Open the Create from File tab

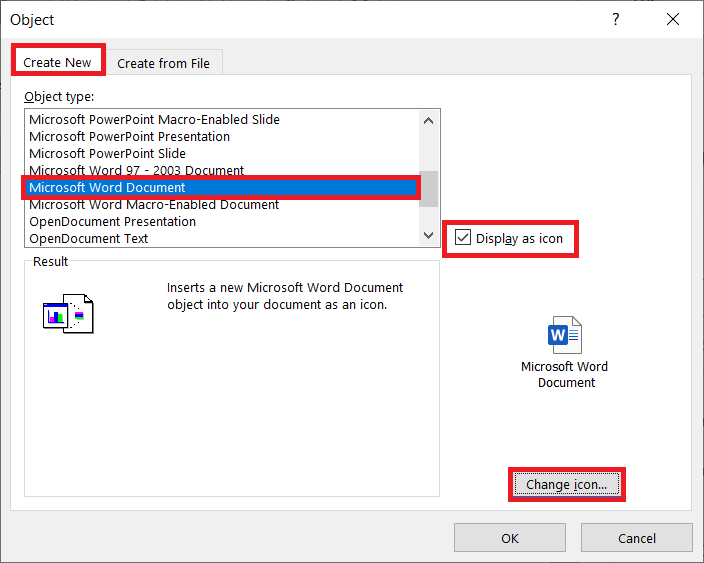(163, 63)
